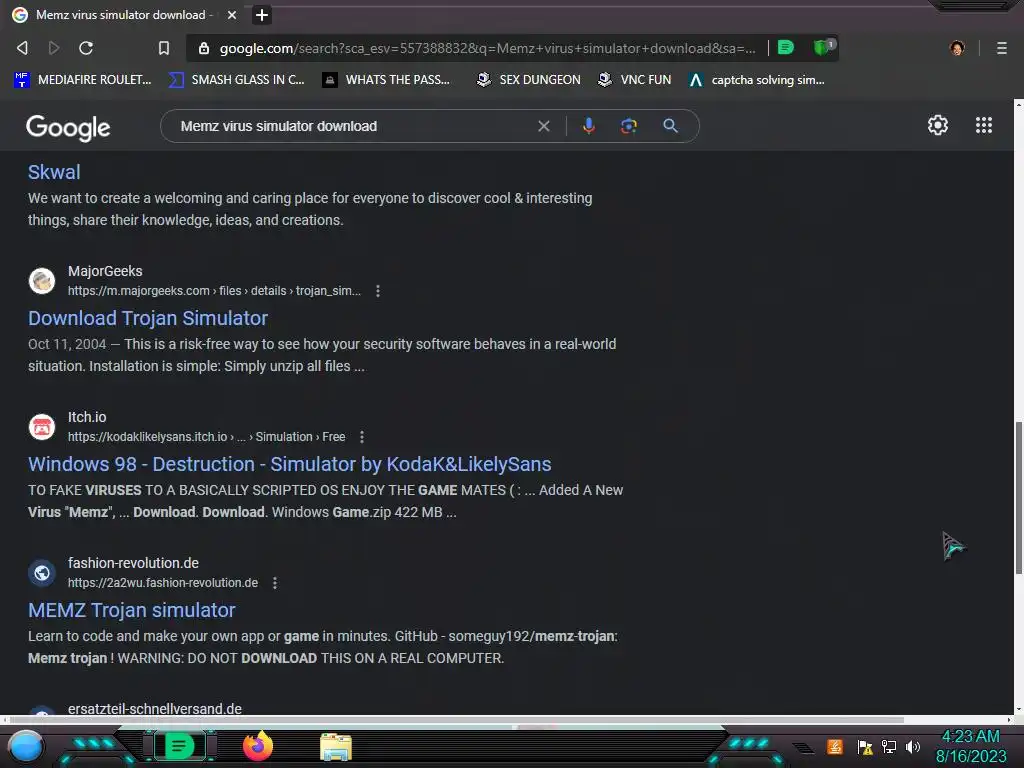Open Google apps grid
This screenshot has width=1024, height=768.
point(984,125)
